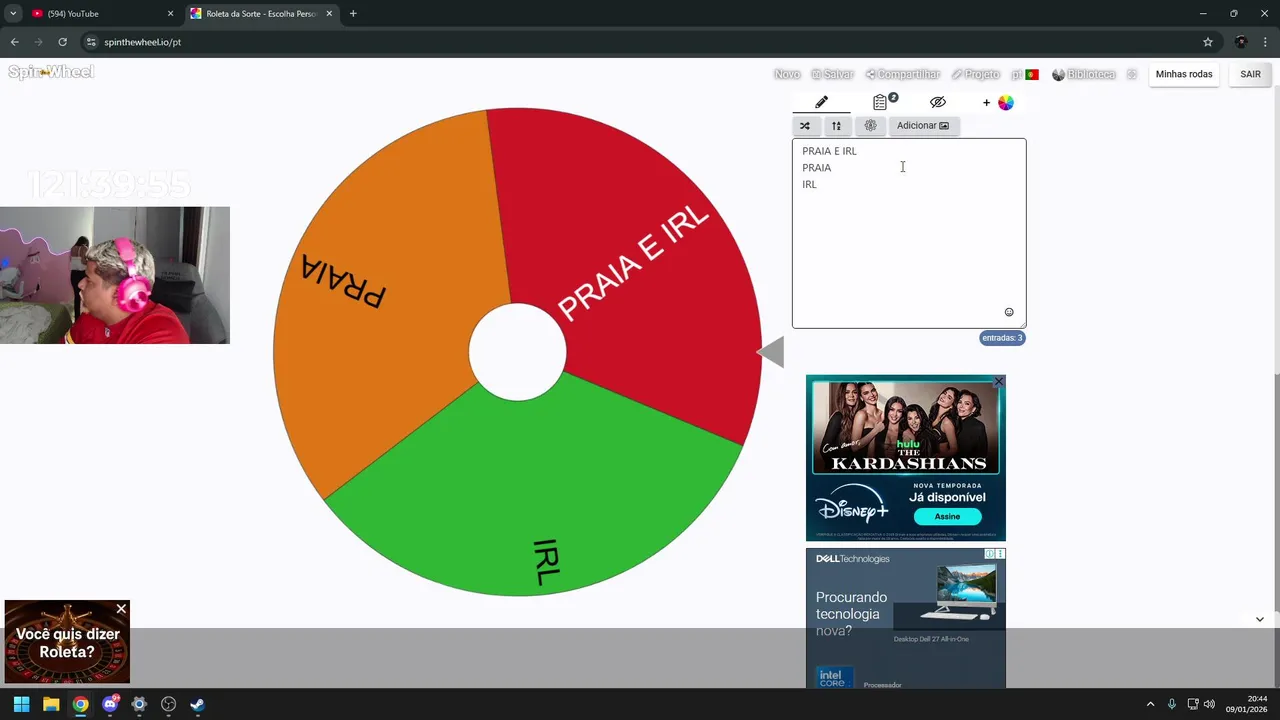The height and width of the screenshot is (720, 1280).
Task: Click Salvar to save the wheel
Action: [832, 74]
